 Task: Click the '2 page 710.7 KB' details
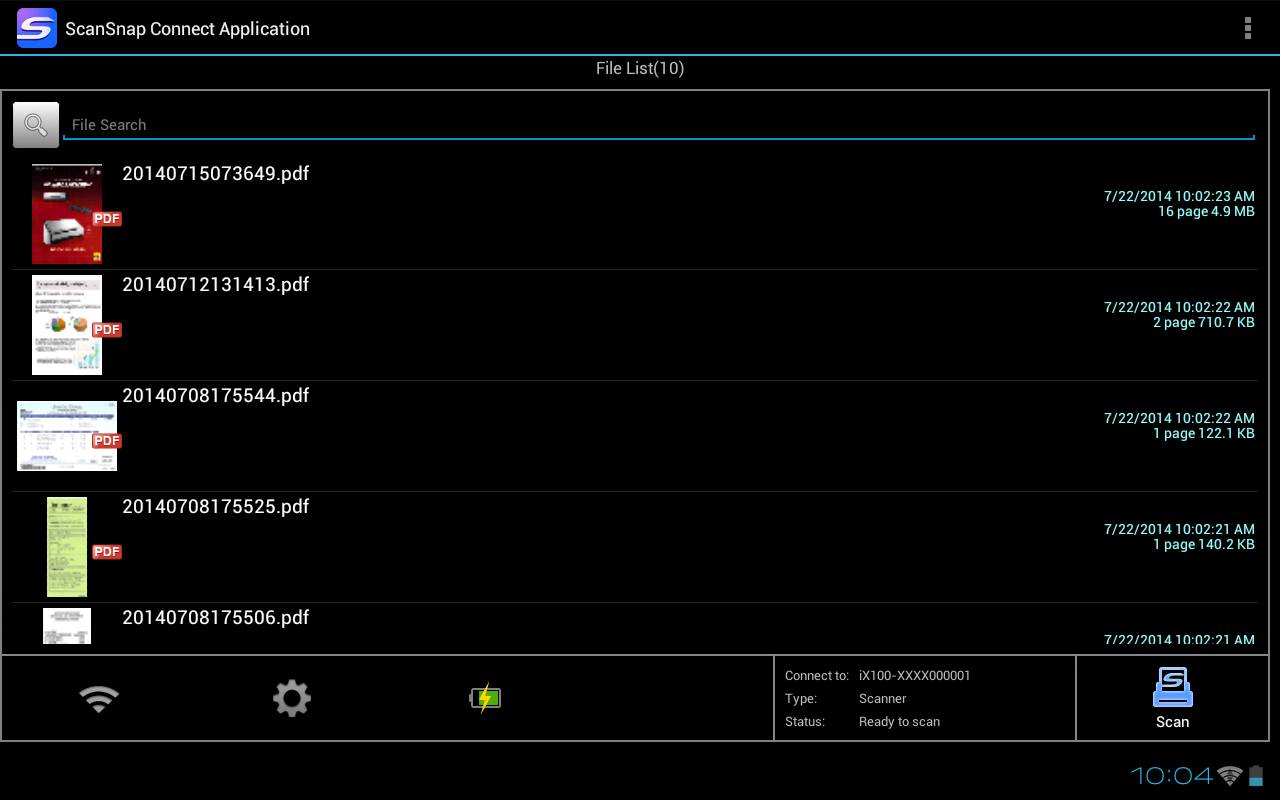[x=1204, y=323]
